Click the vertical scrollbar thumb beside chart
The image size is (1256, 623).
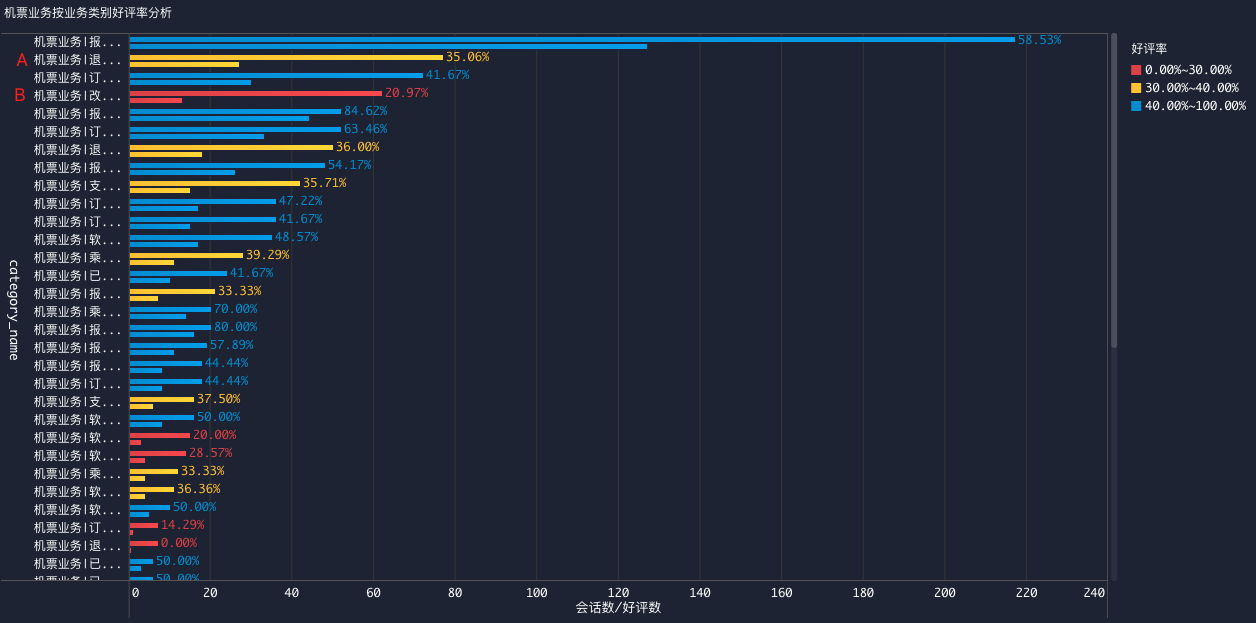(x=1114, y=190)
